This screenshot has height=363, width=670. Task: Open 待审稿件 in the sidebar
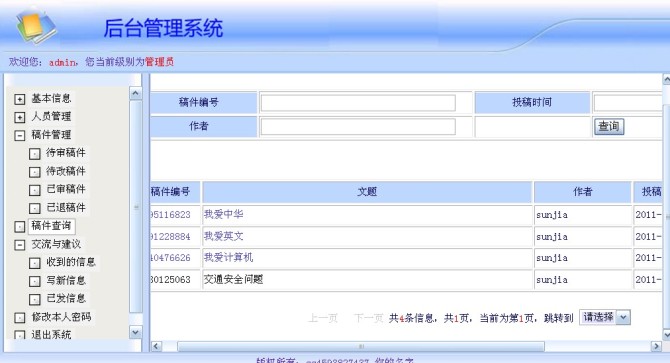point(66,153)
